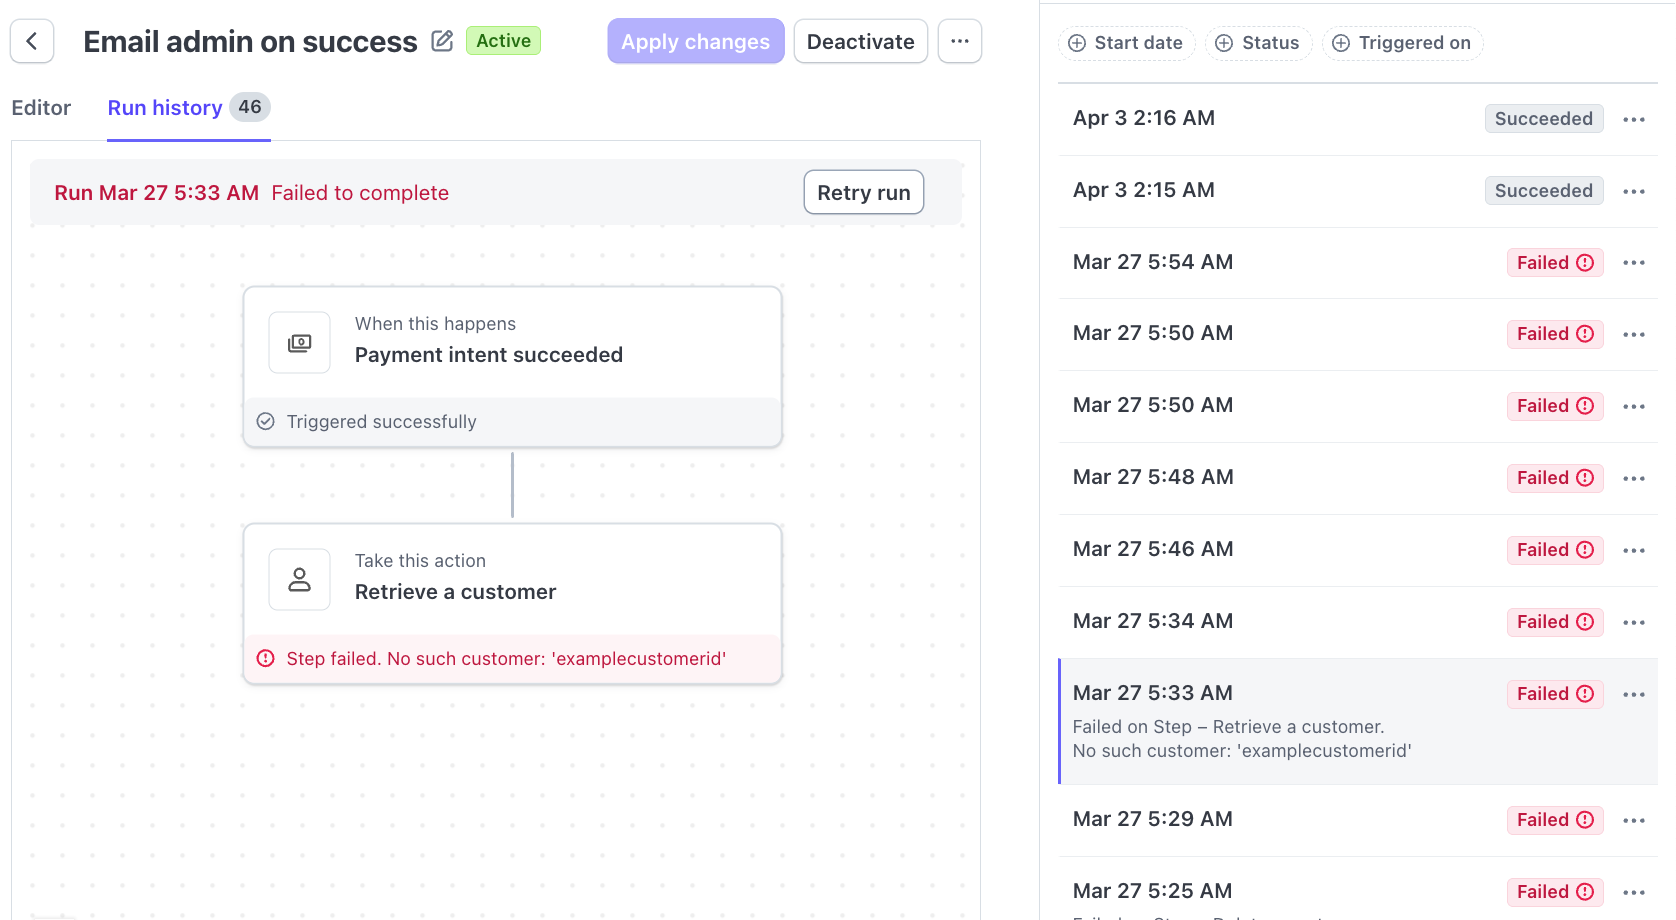The height and width of the screenshot is (920, 1676).
Task: Click the pencil icon to rename workflow
Action: (x=442, y=41)
